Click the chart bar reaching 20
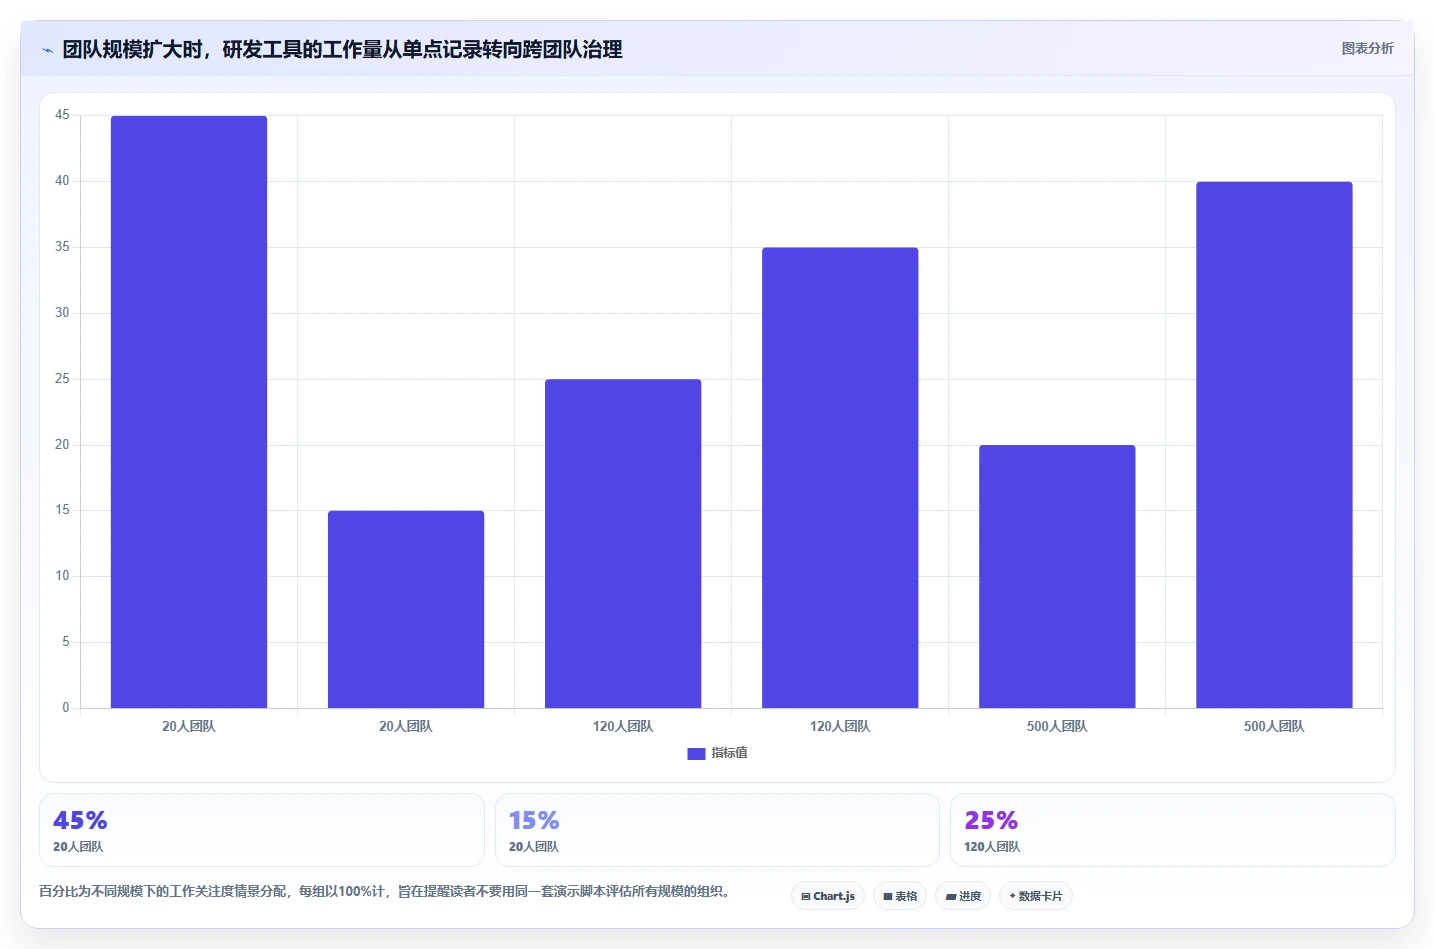The height and width of the screenshot is (949, 1435). (1057, 576)
